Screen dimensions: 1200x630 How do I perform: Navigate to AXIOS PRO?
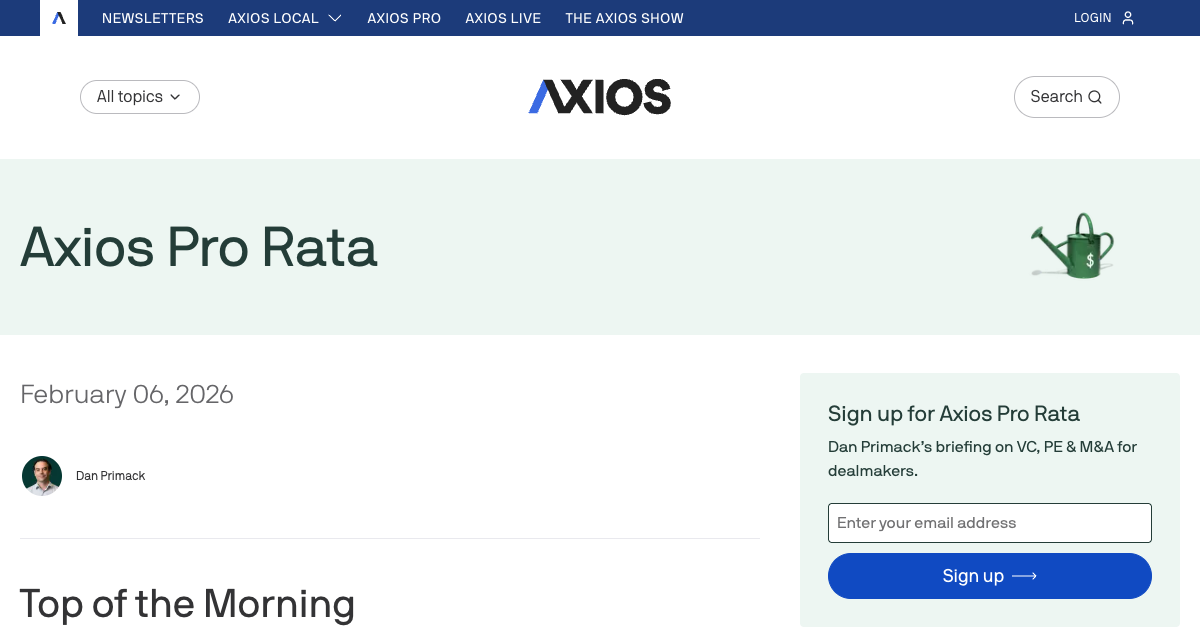point(404,17)
